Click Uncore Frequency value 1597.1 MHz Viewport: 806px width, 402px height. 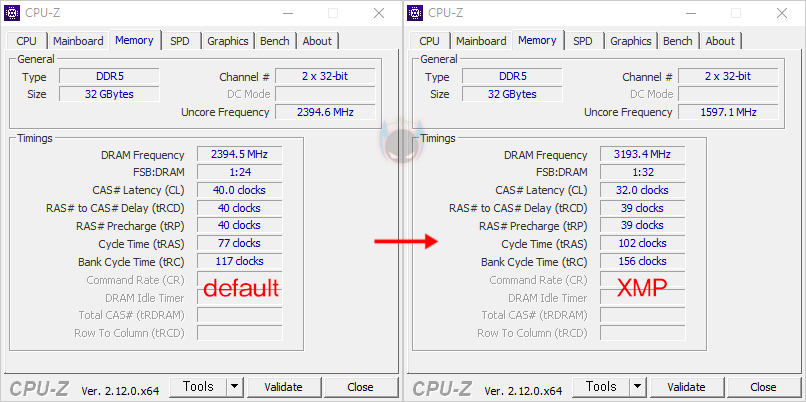coord(728,112)
